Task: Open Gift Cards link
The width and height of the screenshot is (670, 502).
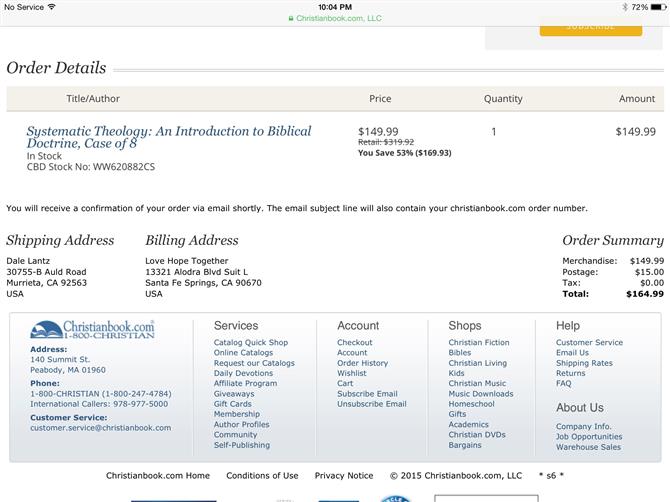Action: (232, 404)
